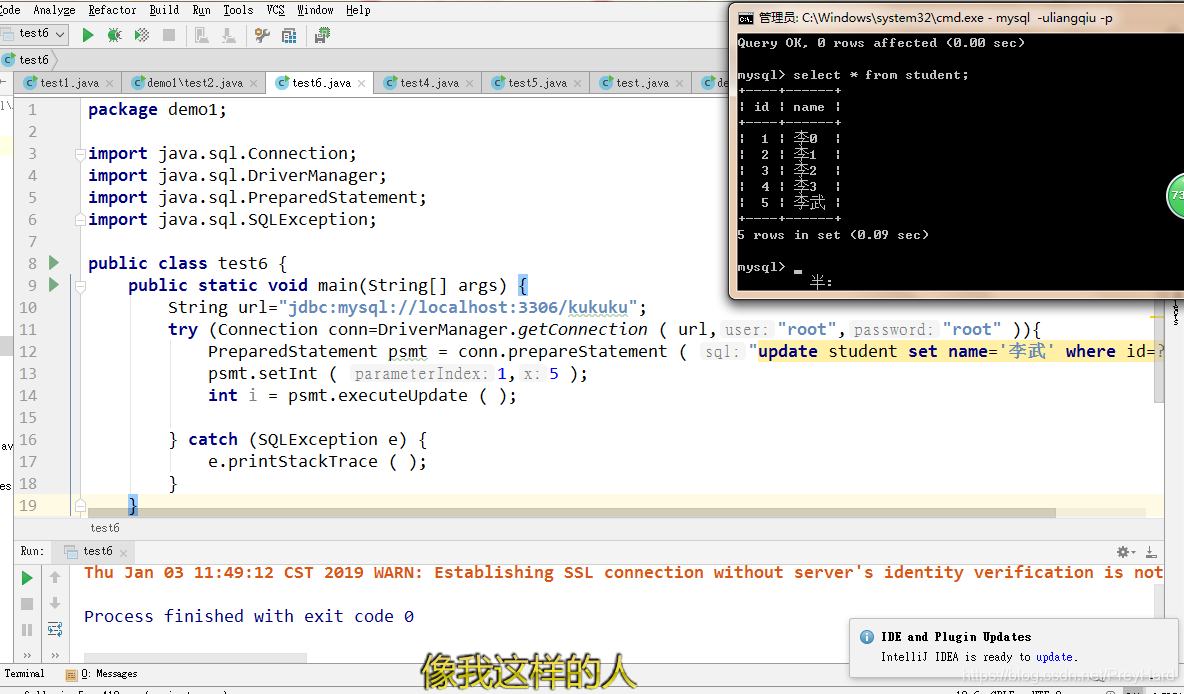
Task: Click the toolbar icon with green chip
Action: [x=322, y=35]
